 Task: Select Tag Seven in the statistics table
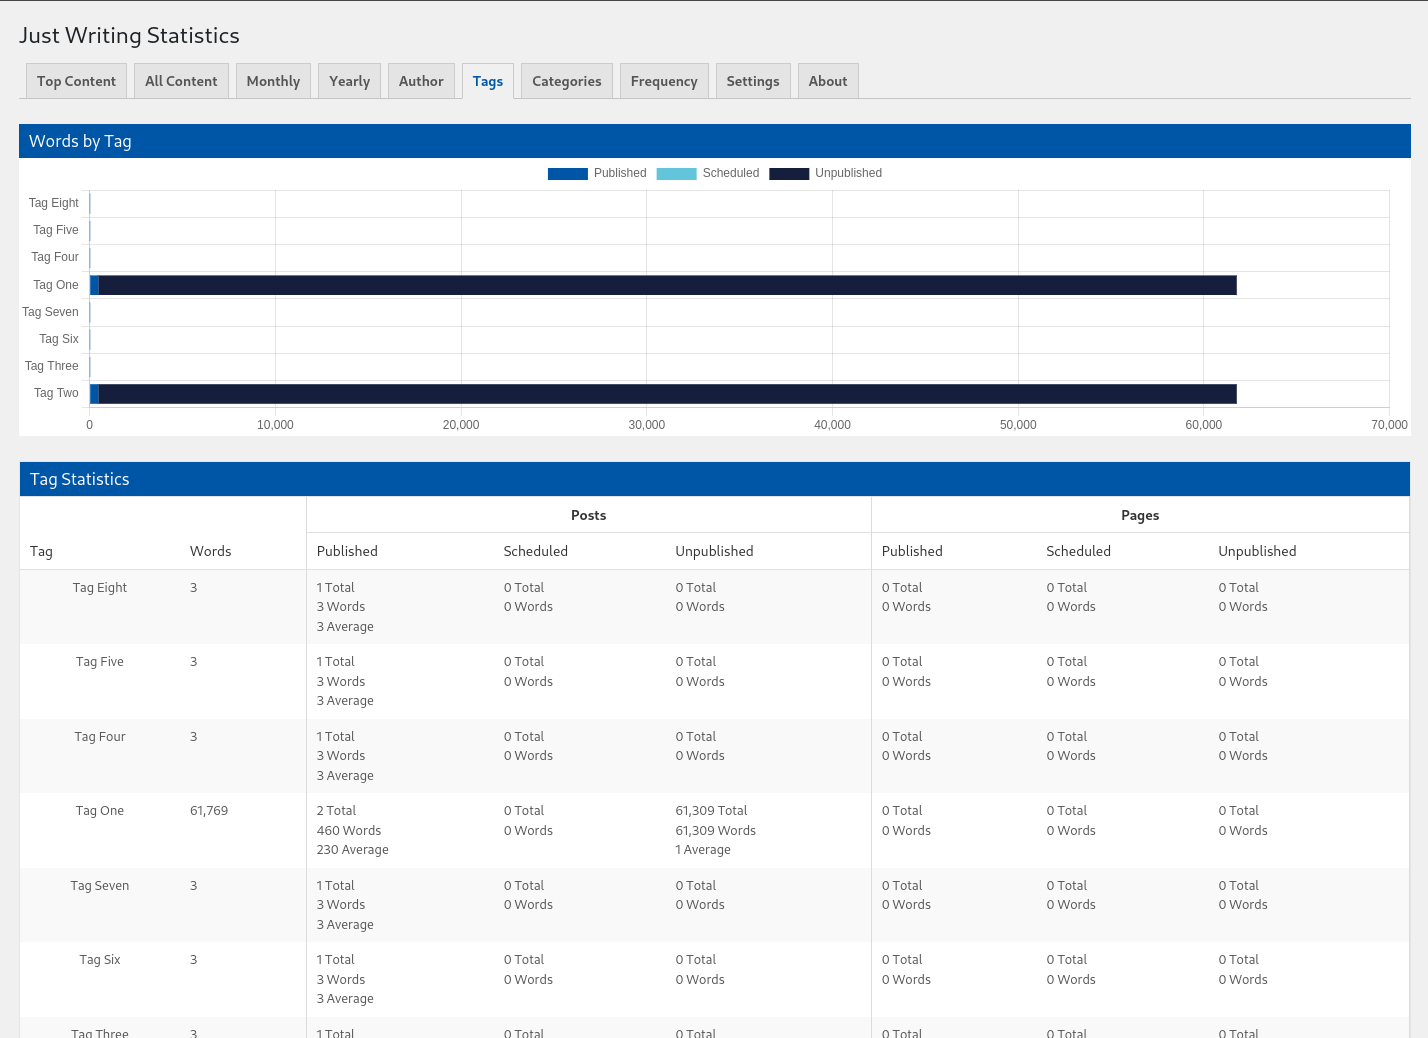coord(100,886)
